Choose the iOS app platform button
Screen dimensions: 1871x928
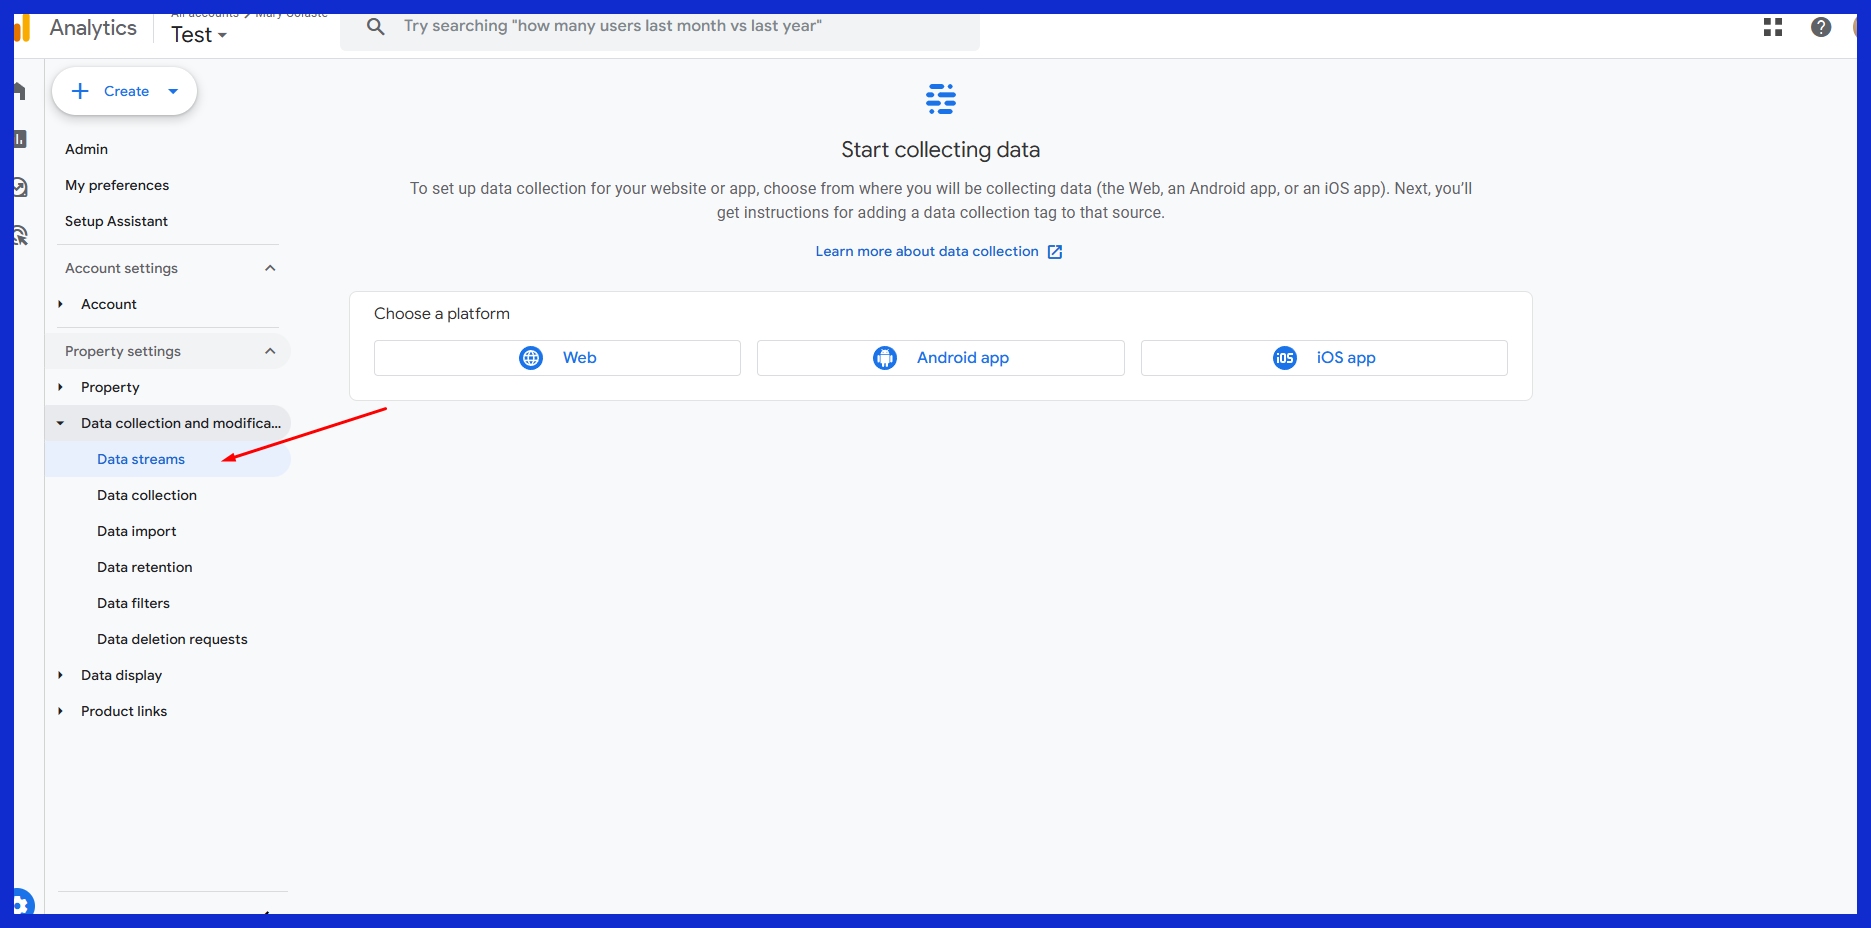coord(1324,358)
